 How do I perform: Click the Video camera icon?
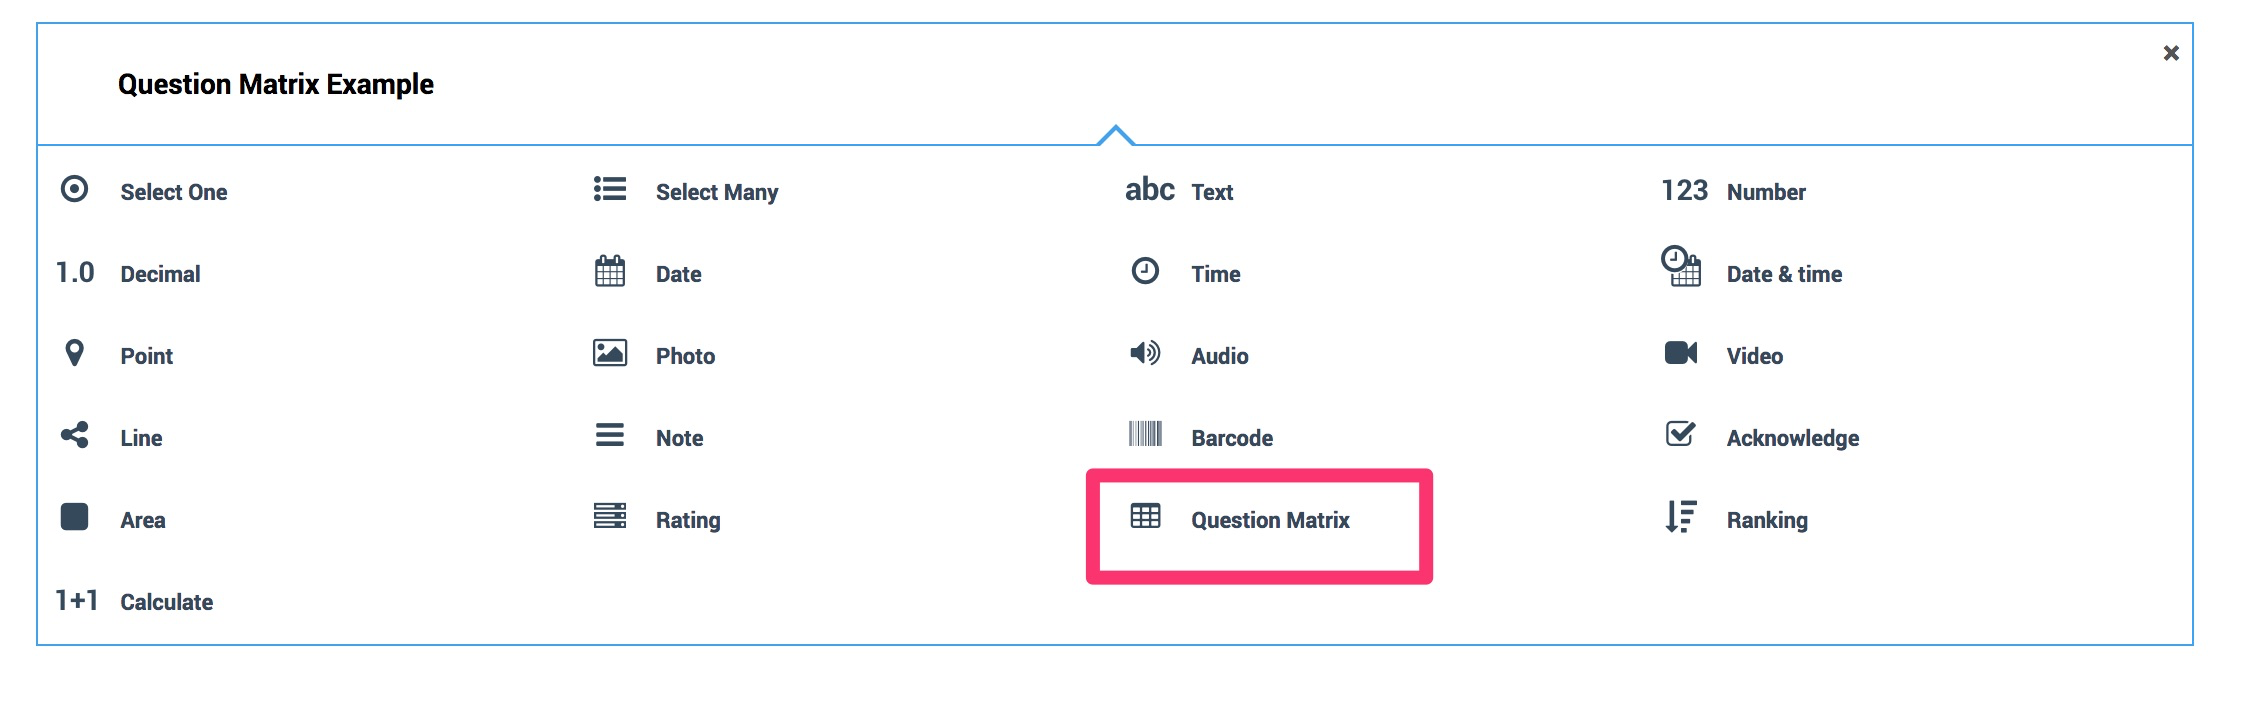[1681, 353]
